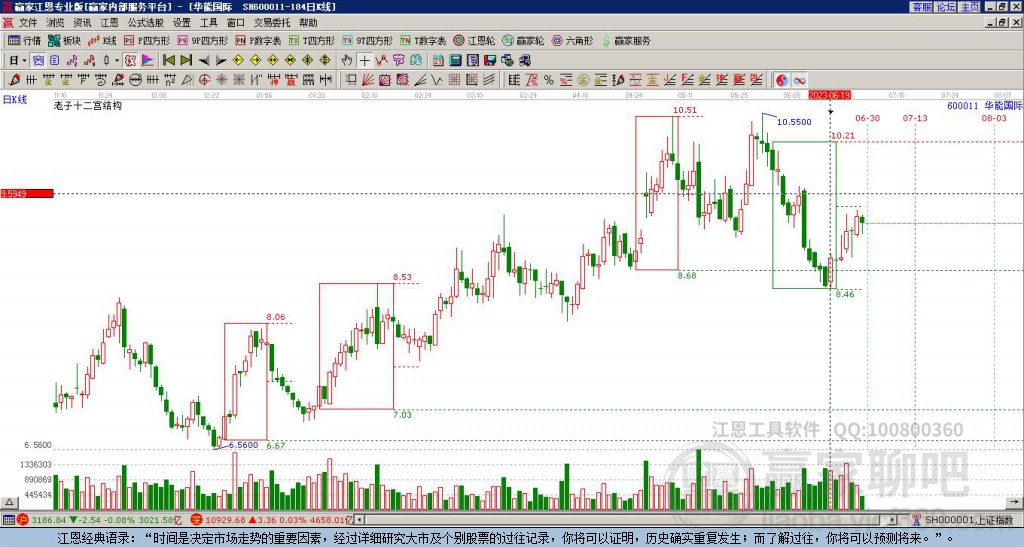Image resolution: width=1024 pixels, height=548 pixels.
Task: Select the Gann fan lines icon
Action: tap(368, 80)
